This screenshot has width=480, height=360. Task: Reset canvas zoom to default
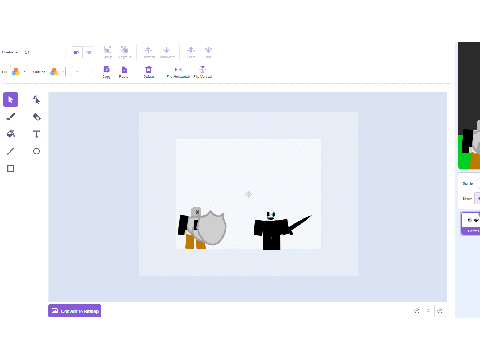(x=428, y=311)
